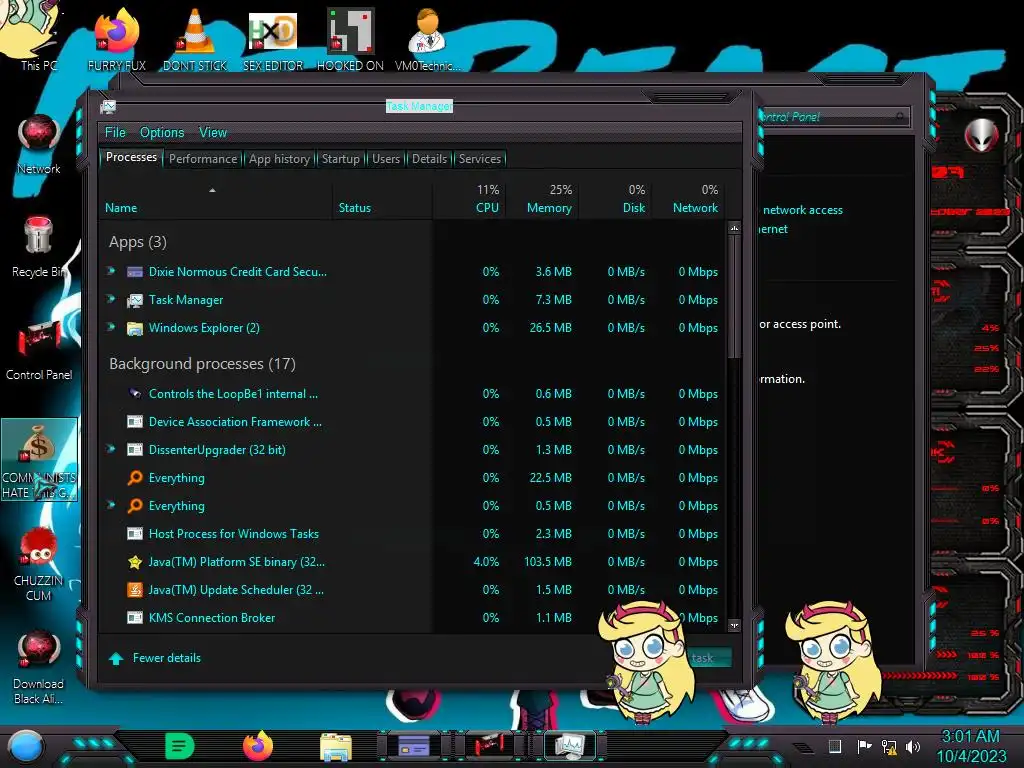Viewport: 1024px width, 768px height.
Task: Click the volume speaker tray icon
Action: [x=913, y=746]
